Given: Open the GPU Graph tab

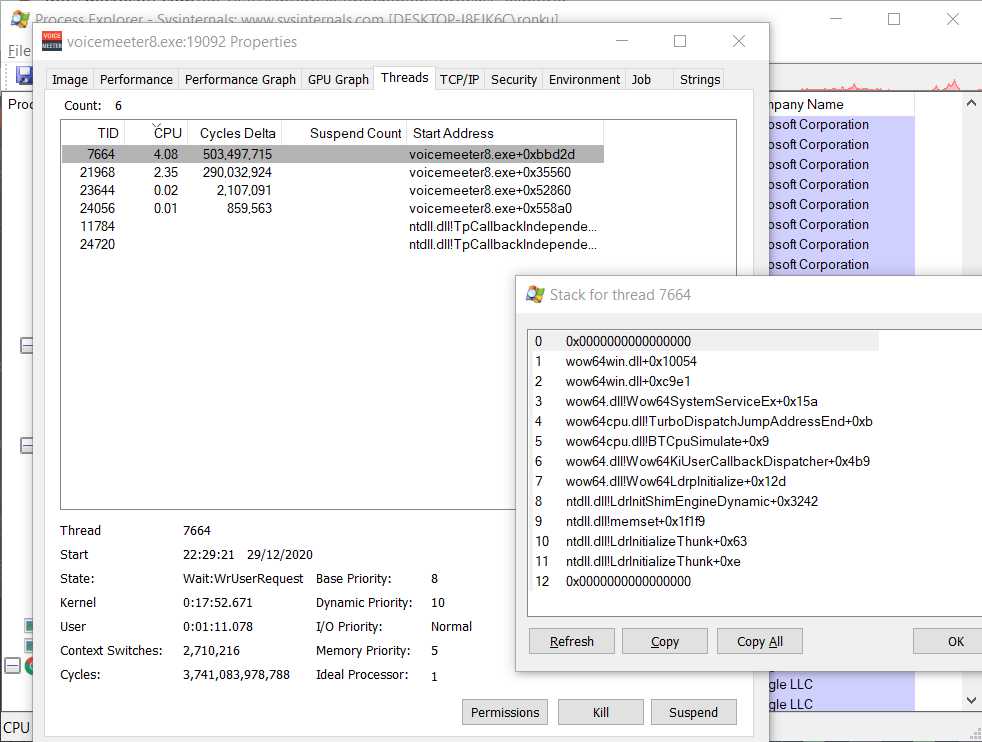Looking at the screenshot, I should [338, 79].
